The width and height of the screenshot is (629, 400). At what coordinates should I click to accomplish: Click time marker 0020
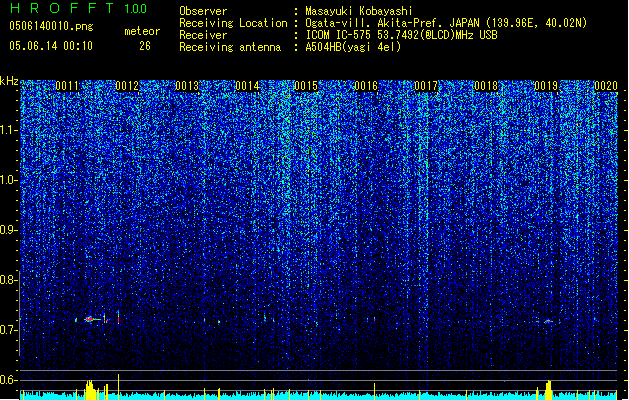(x=606, y=86)
